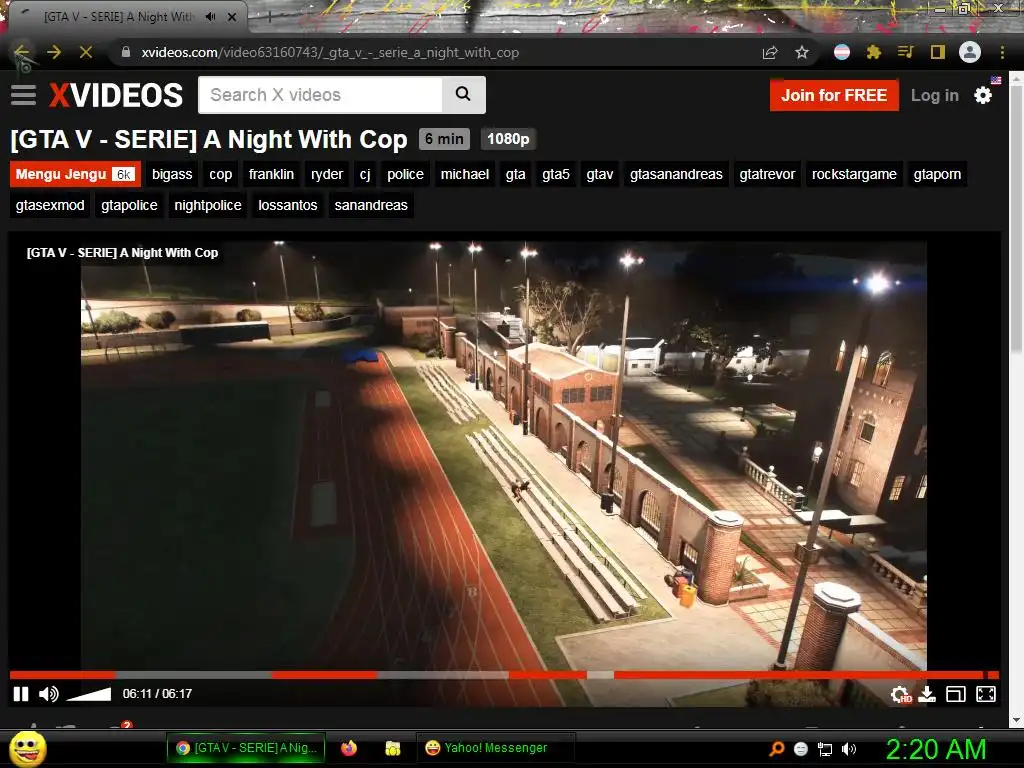Screen dimensions: 1024x768
Task: Open video quality HD settings
Action: 901,694
